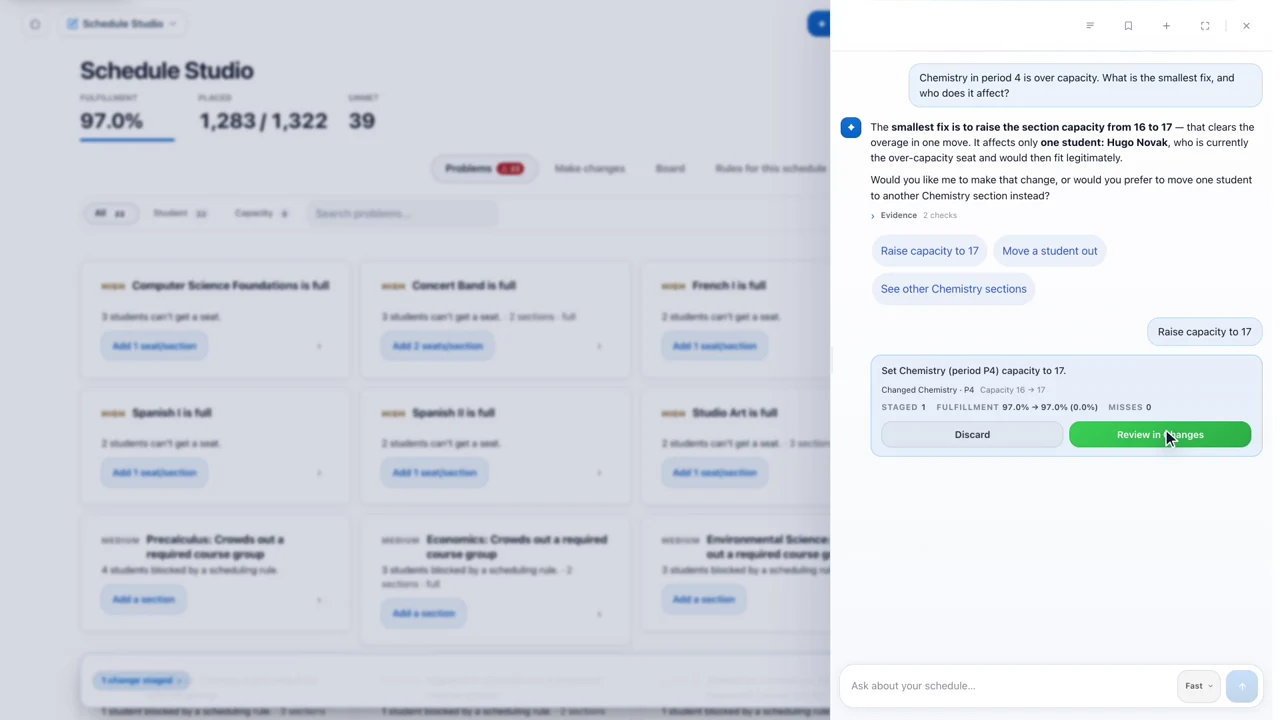Viewport: 1280px width, 720px height.
Task: Click 'Set Chemistry (period P4) capacity to 17' text
Action: pyautogui.click(x=973, y=371)
